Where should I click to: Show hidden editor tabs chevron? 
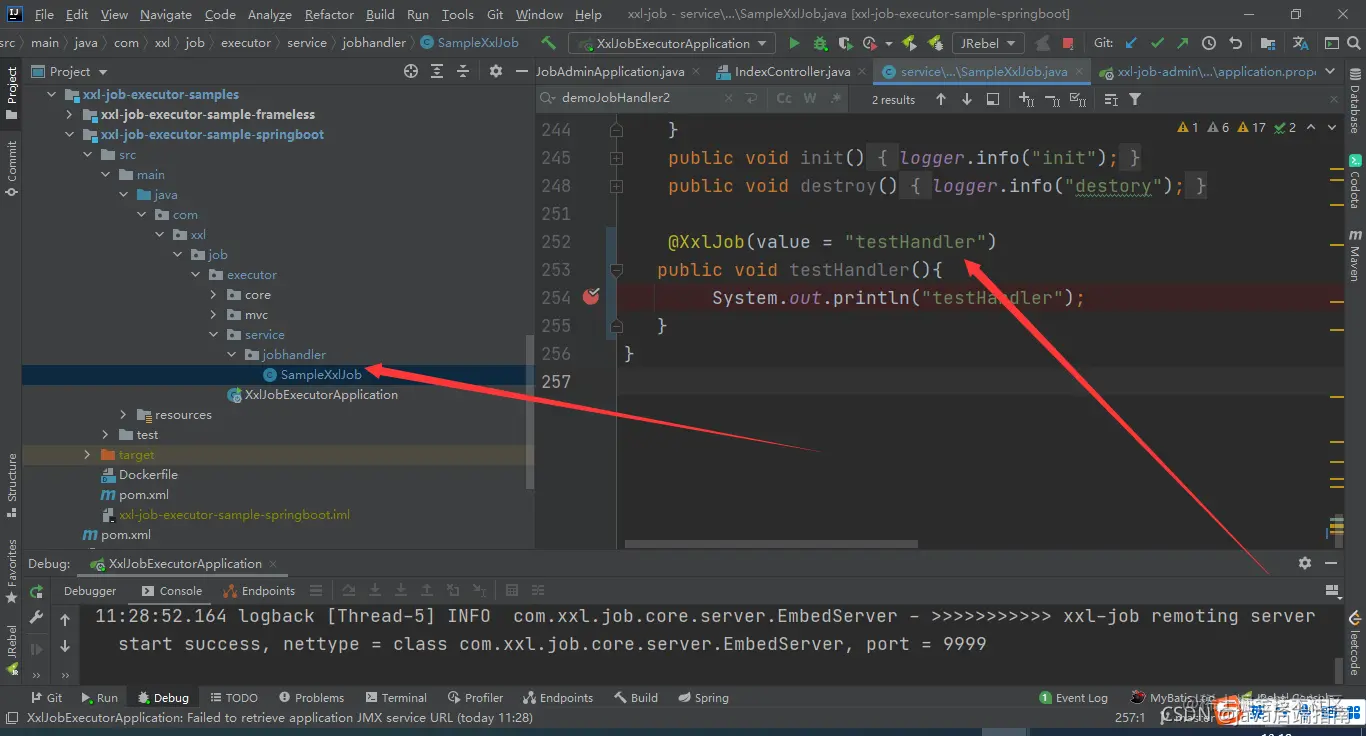click(x=1329, y=71)
